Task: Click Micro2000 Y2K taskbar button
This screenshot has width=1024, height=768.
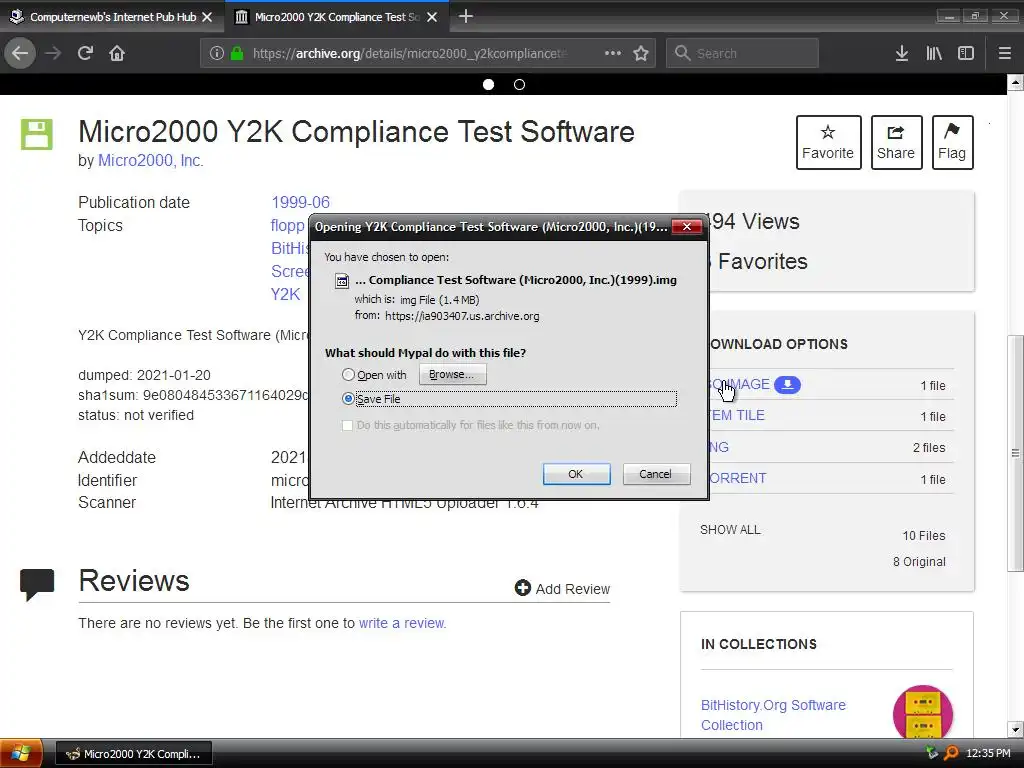Action: [x=134, y=754]
